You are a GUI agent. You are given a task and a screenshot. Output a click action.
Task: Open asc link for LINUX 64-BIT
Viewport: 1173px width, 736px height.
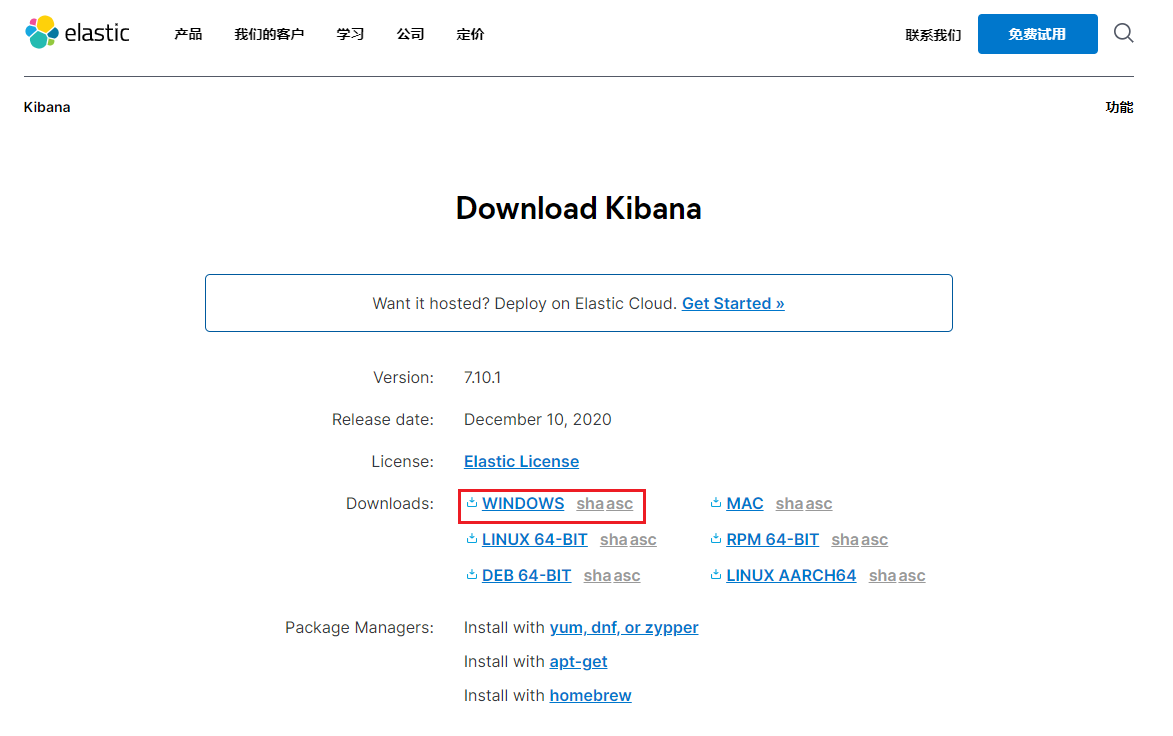click(x=643, y=540)
